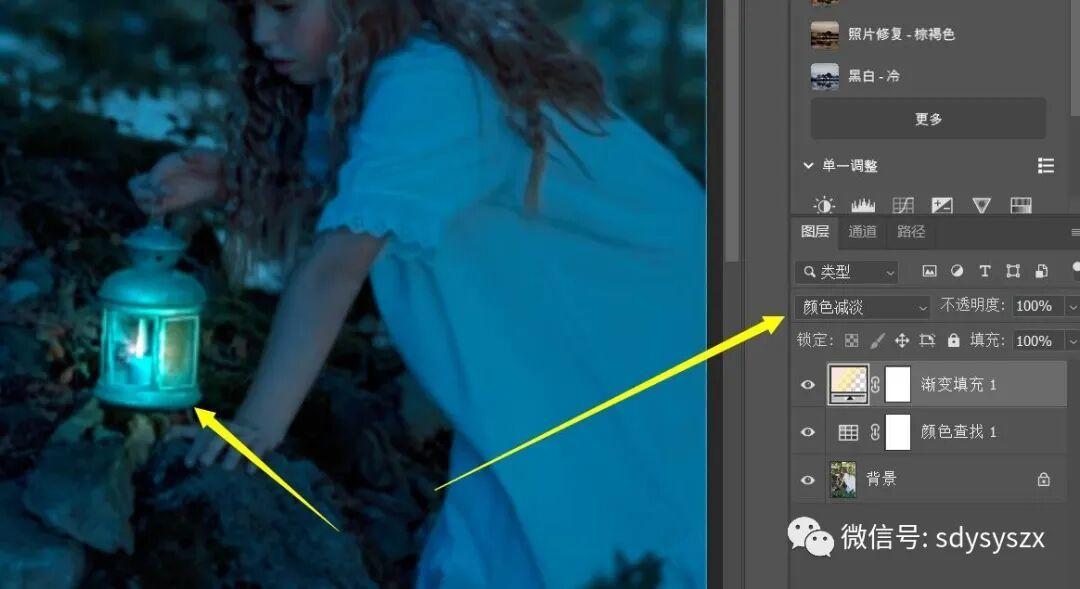Add a Curves adjustment
Image resolution: width=1080 pixels, height=589 pixels.
point(903,205)
